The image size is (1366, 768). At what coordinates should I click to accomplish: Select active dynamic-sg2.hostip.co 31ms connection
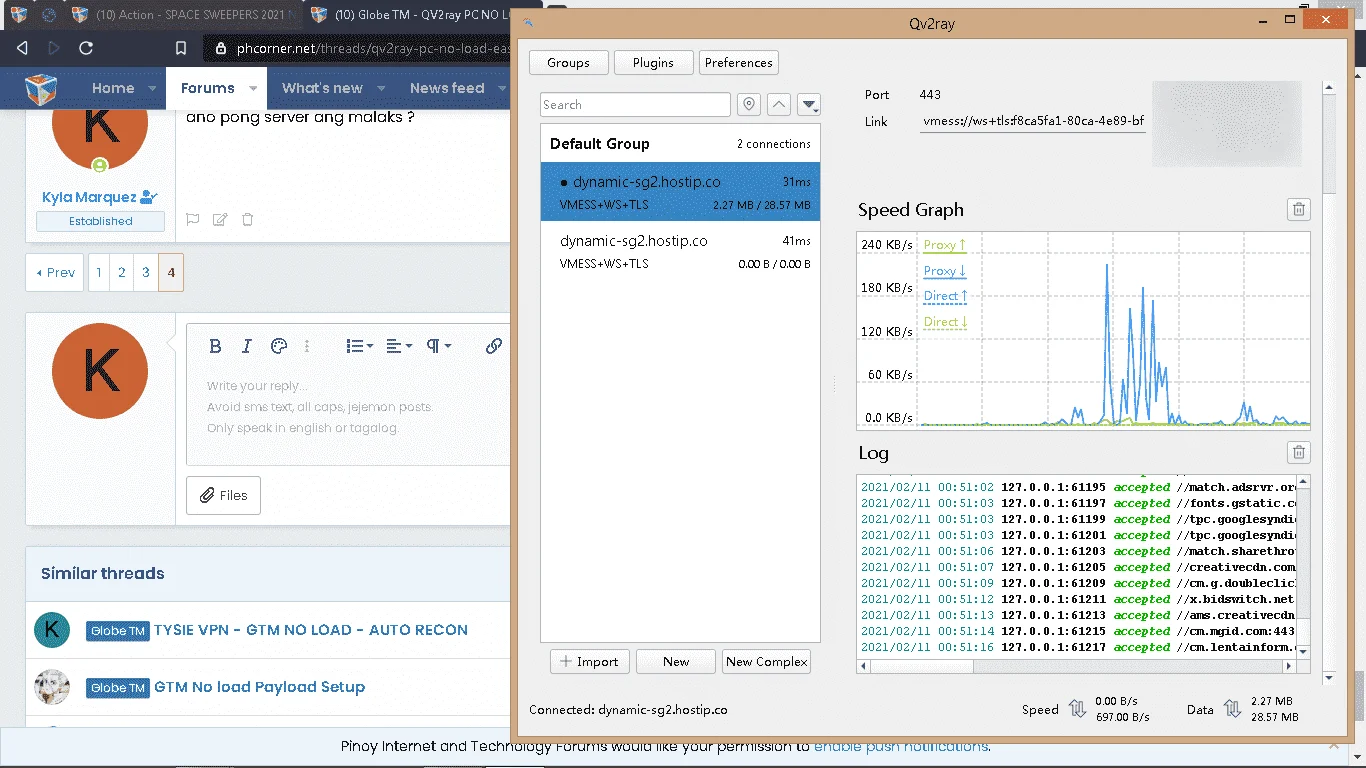(x=680, y=192)
